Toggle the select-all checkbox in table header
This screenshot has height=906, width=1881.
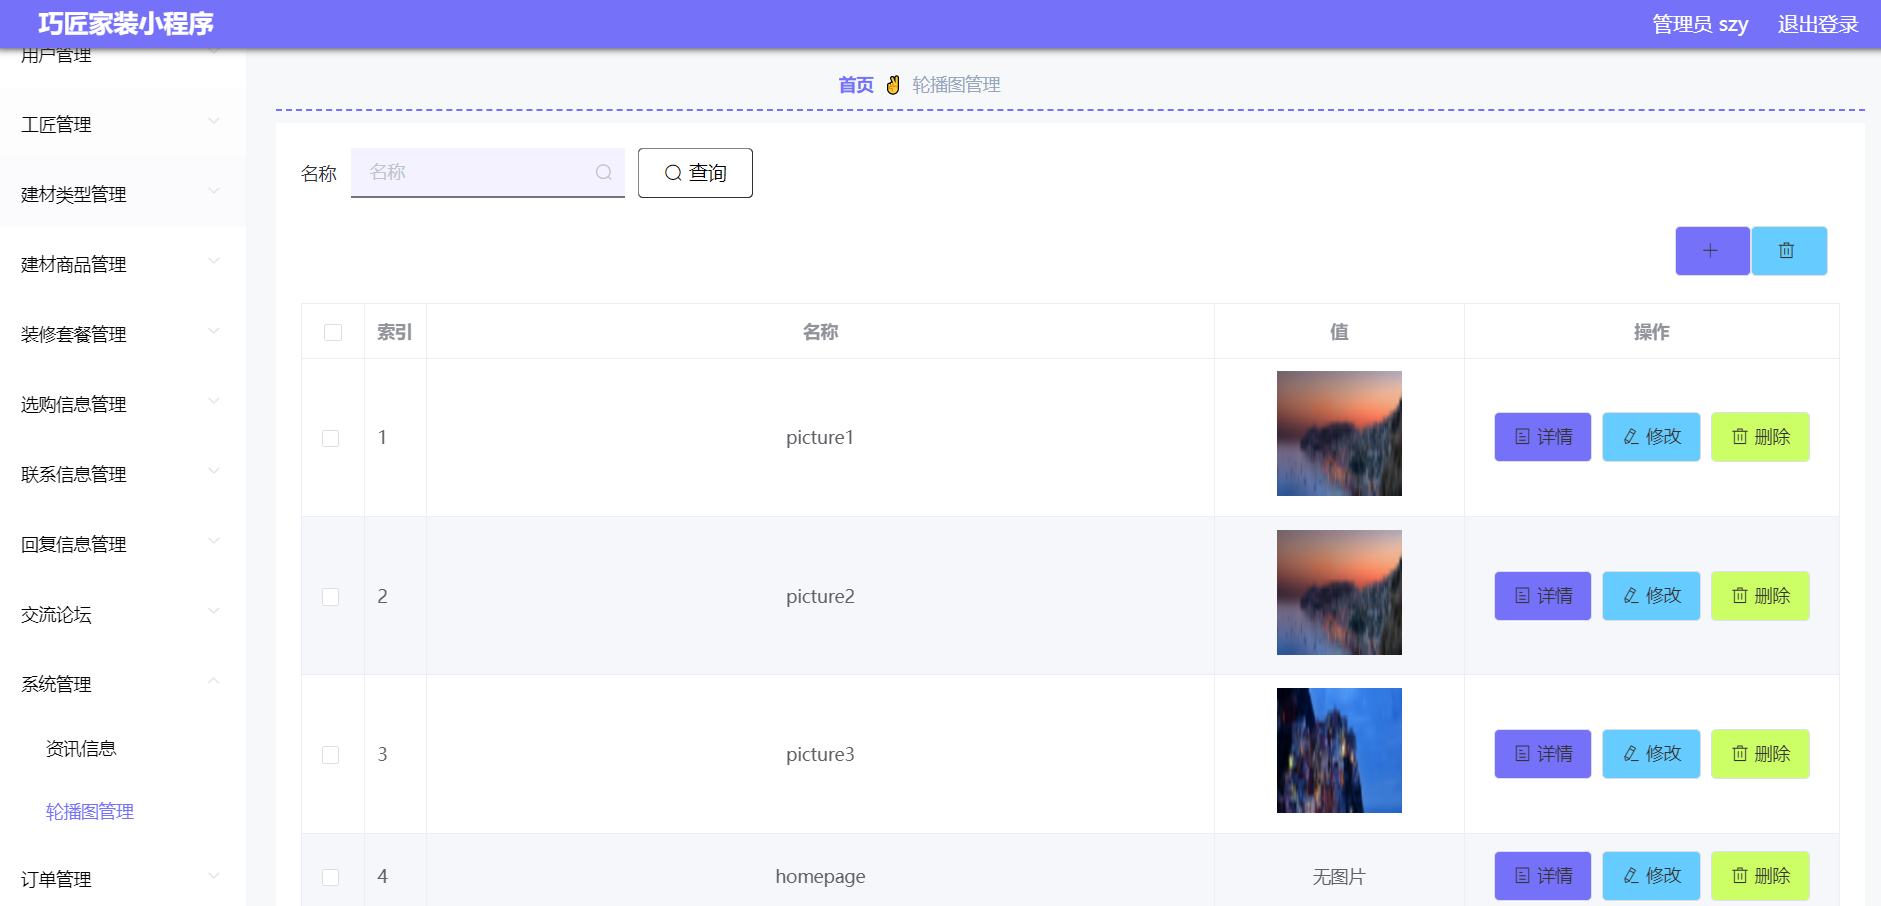pos(333,331)
